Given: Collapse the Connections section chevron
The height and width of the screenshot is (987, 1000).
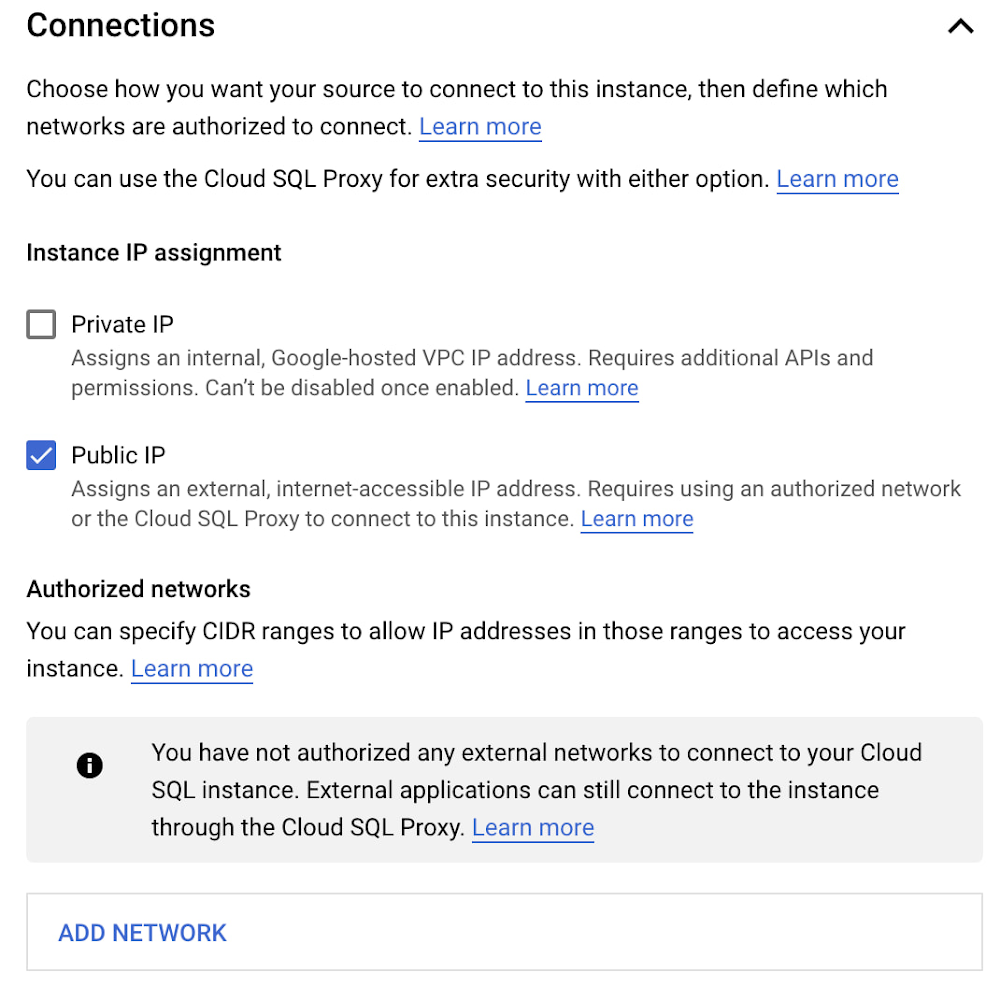Looking at the screenshot, I should coord(960,27).
